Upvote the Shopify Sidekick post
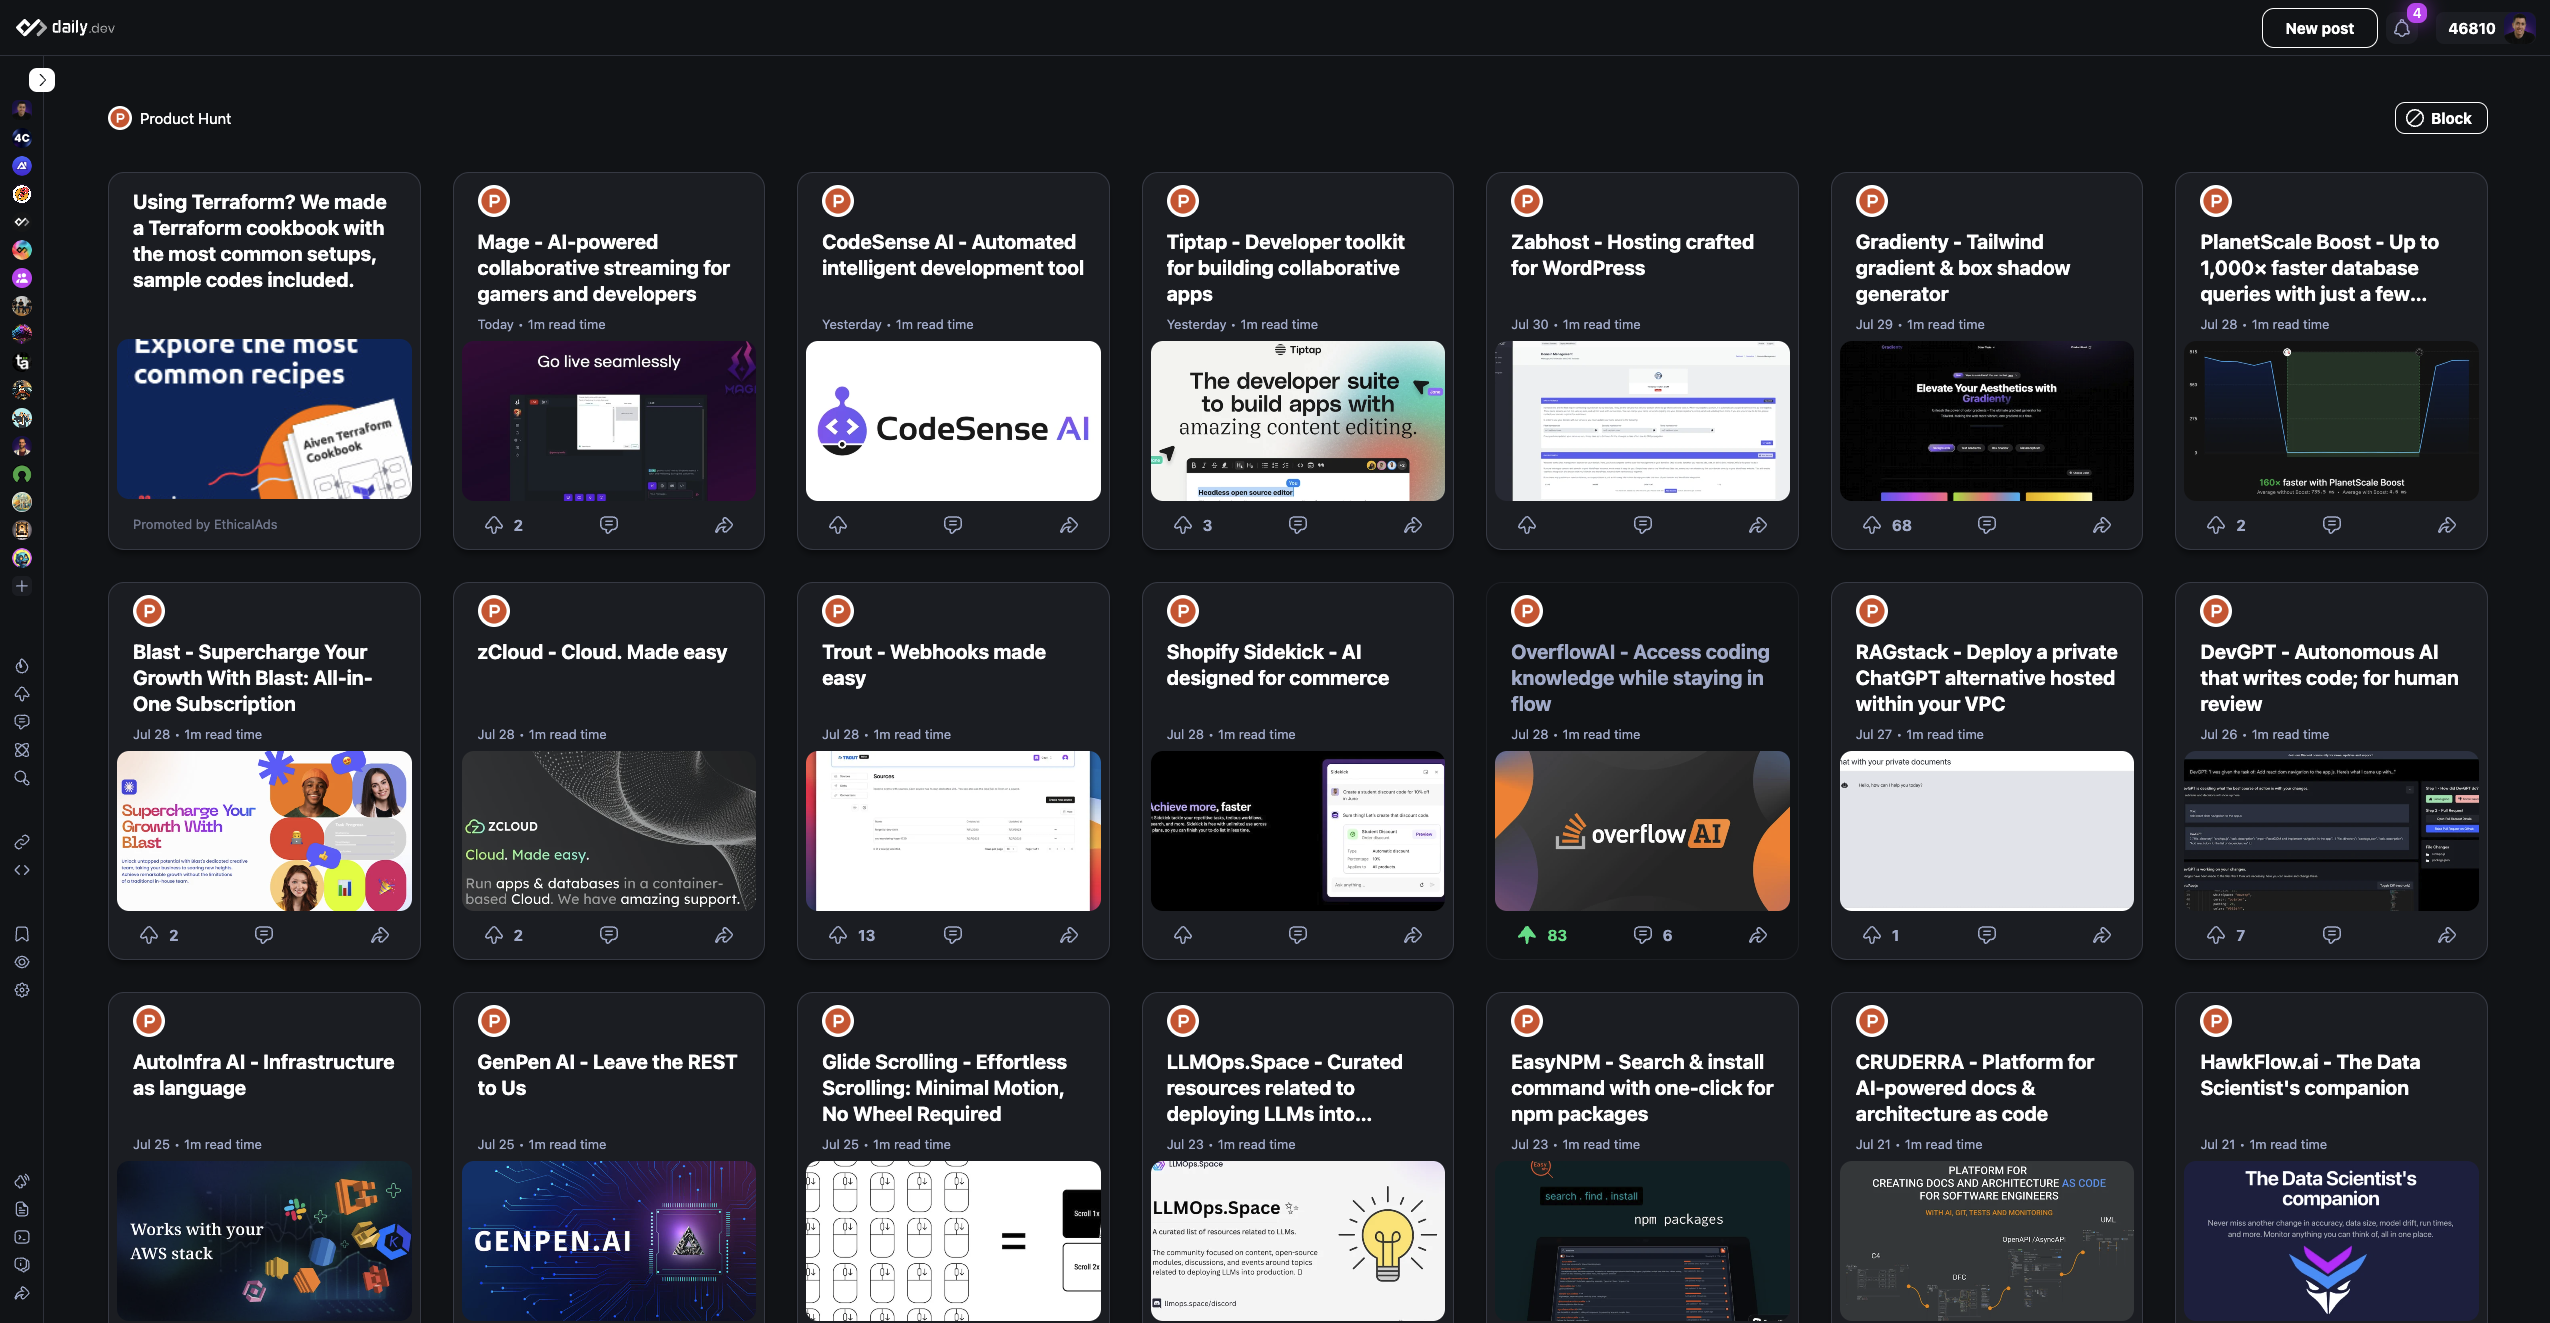Screen dimensions: 2550x1323 point(1183,935)
